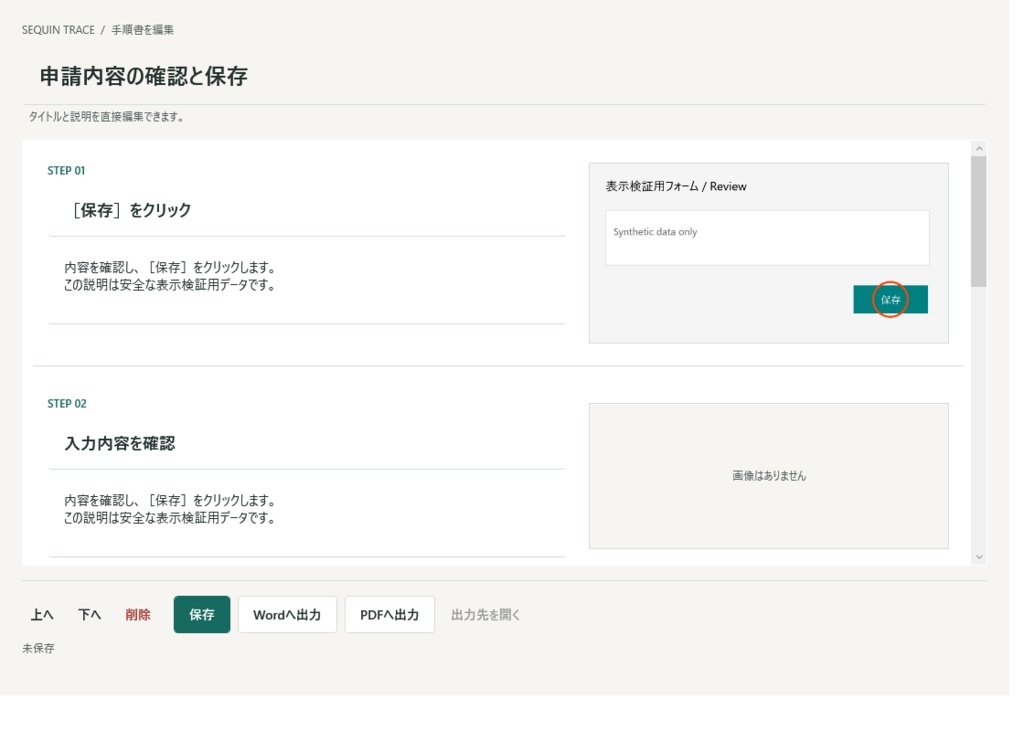Click the STEP 01 label
1024x731 pixels.
(67, 173)
